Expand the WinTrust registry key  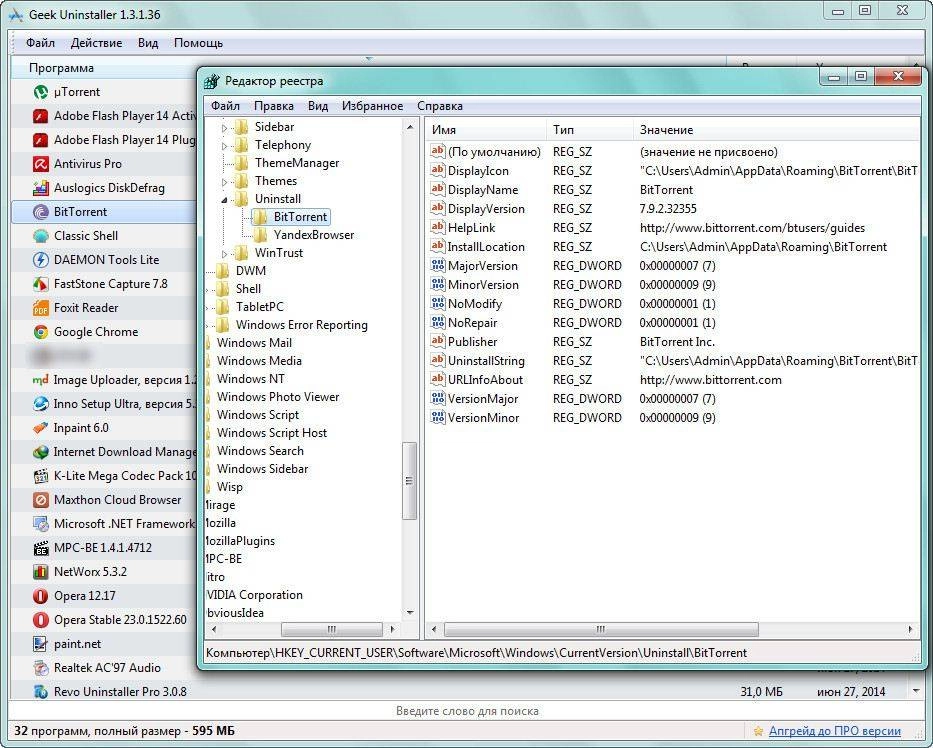pos(224,253)
